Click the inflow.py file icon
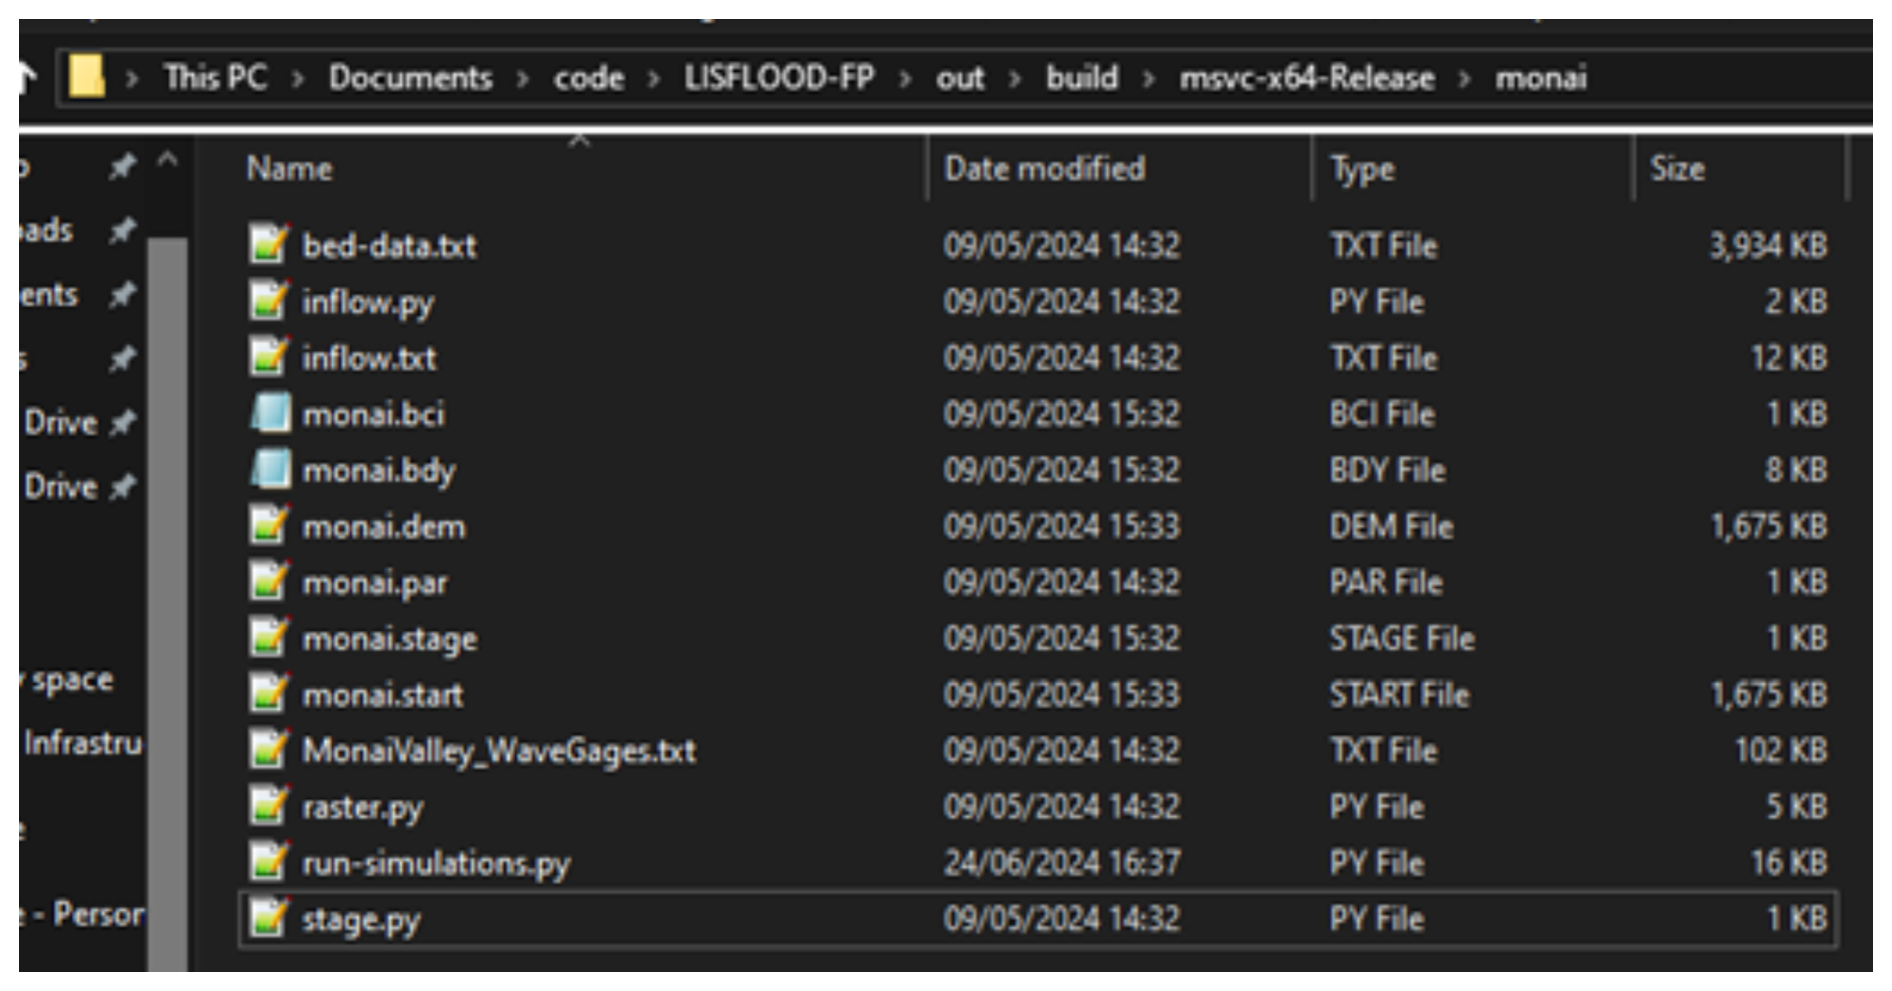This screenshot has height=991, width=1892. (268, 301)
